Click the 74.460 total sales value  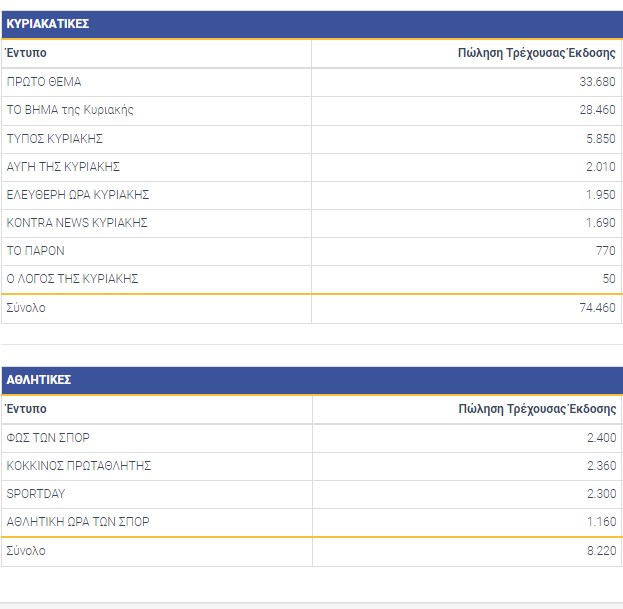click(596, 308)
